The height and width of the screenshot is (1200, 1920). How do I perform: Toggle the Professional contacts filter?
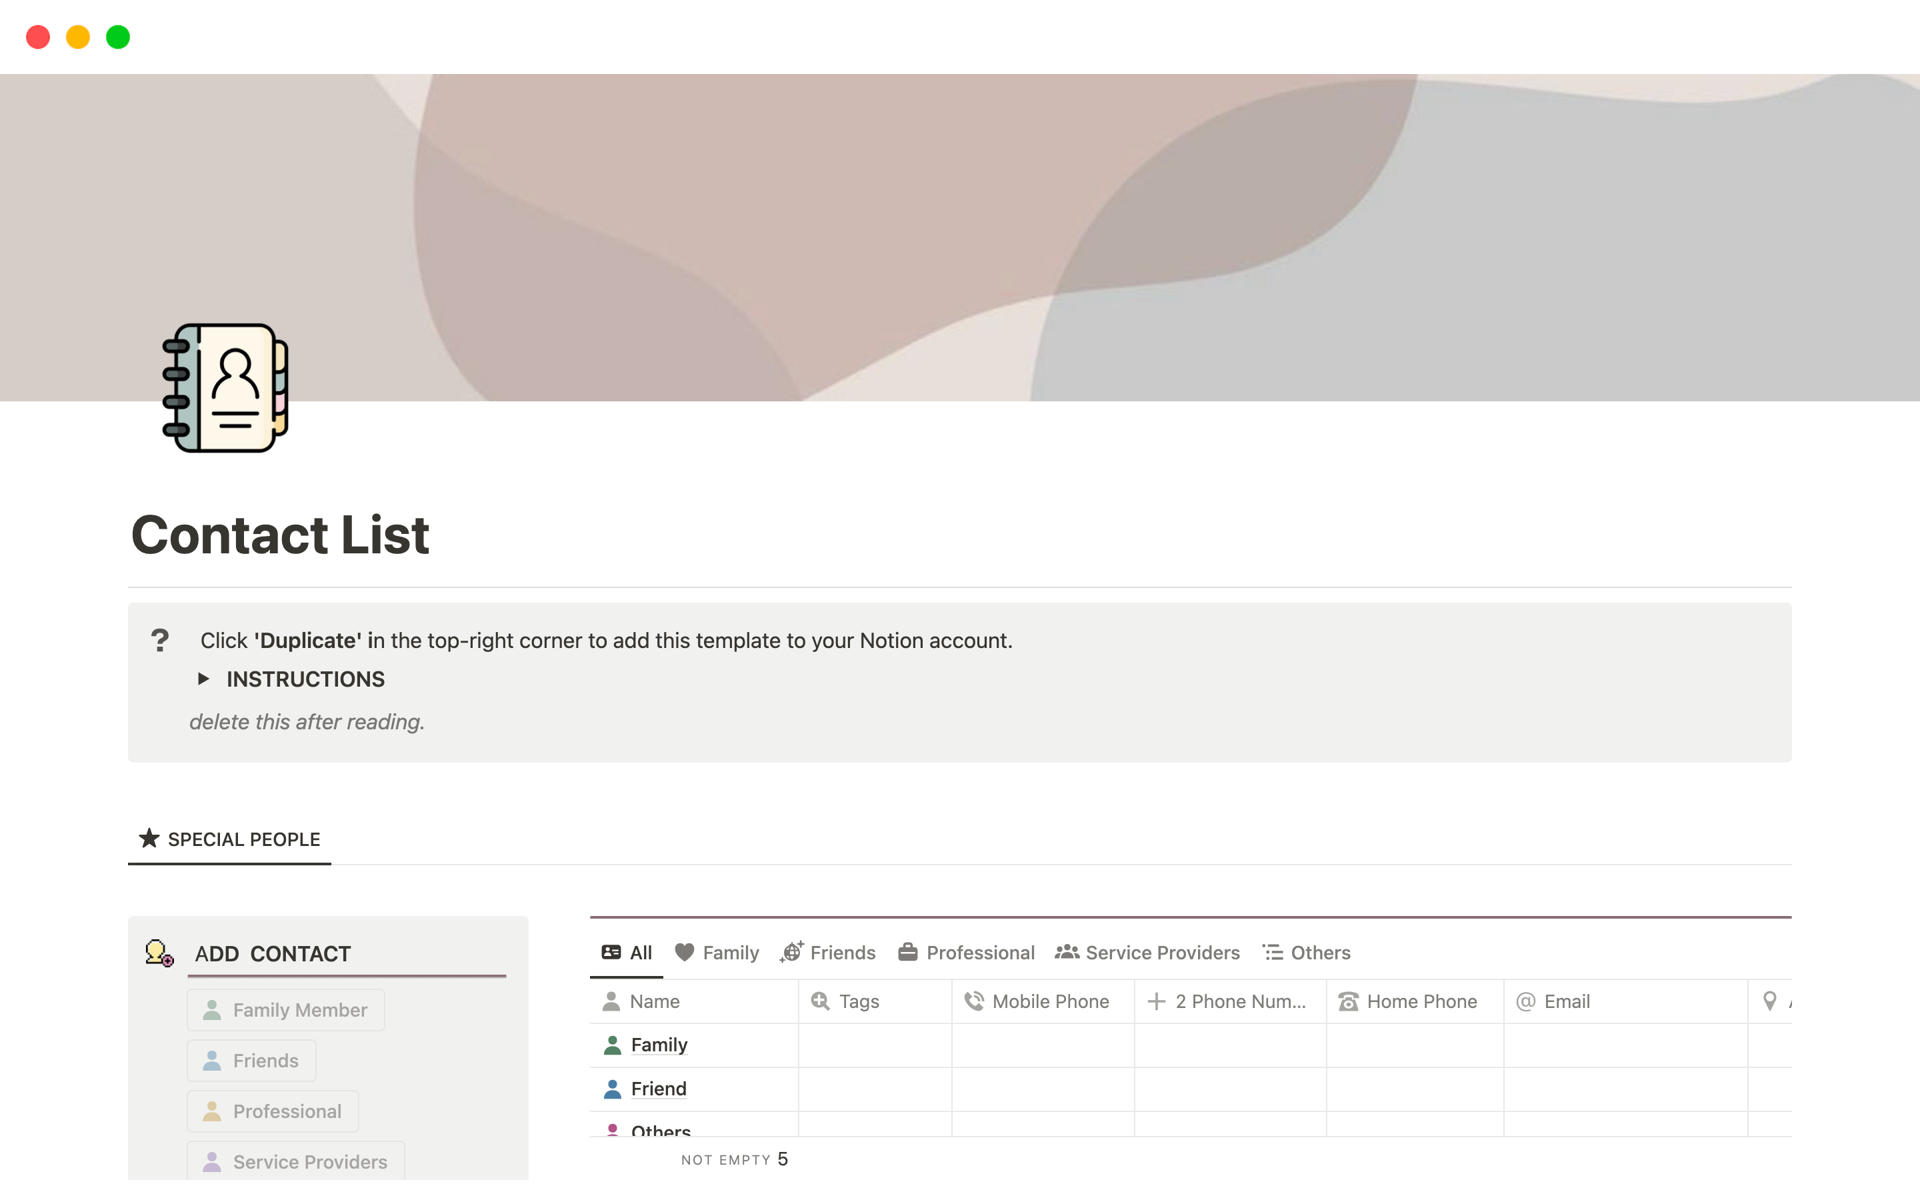(x=968, y=953)
